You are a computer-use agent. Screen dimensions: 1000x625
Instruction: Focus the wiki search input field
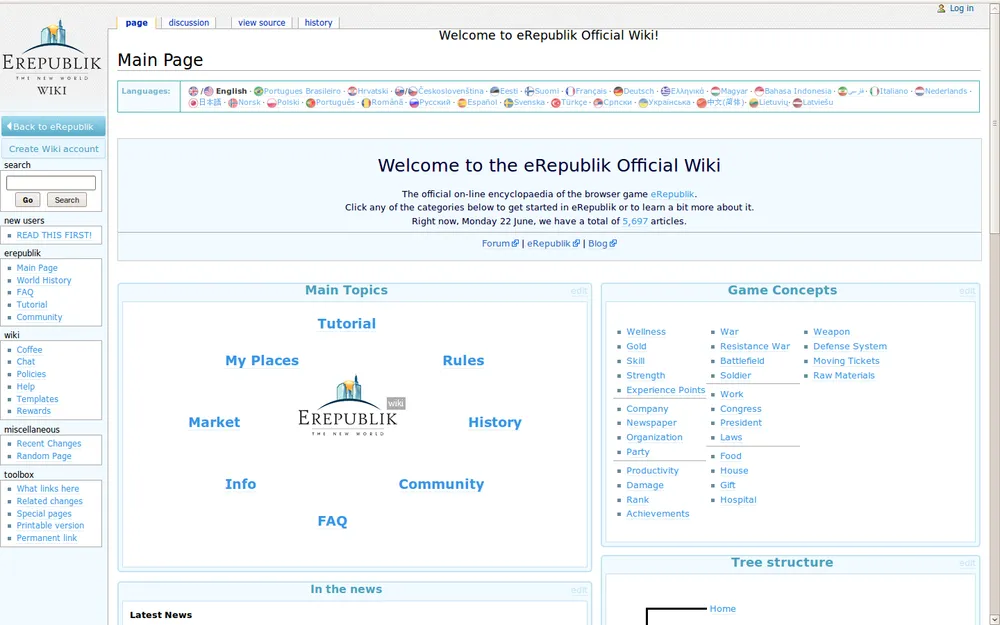point(51,183)
